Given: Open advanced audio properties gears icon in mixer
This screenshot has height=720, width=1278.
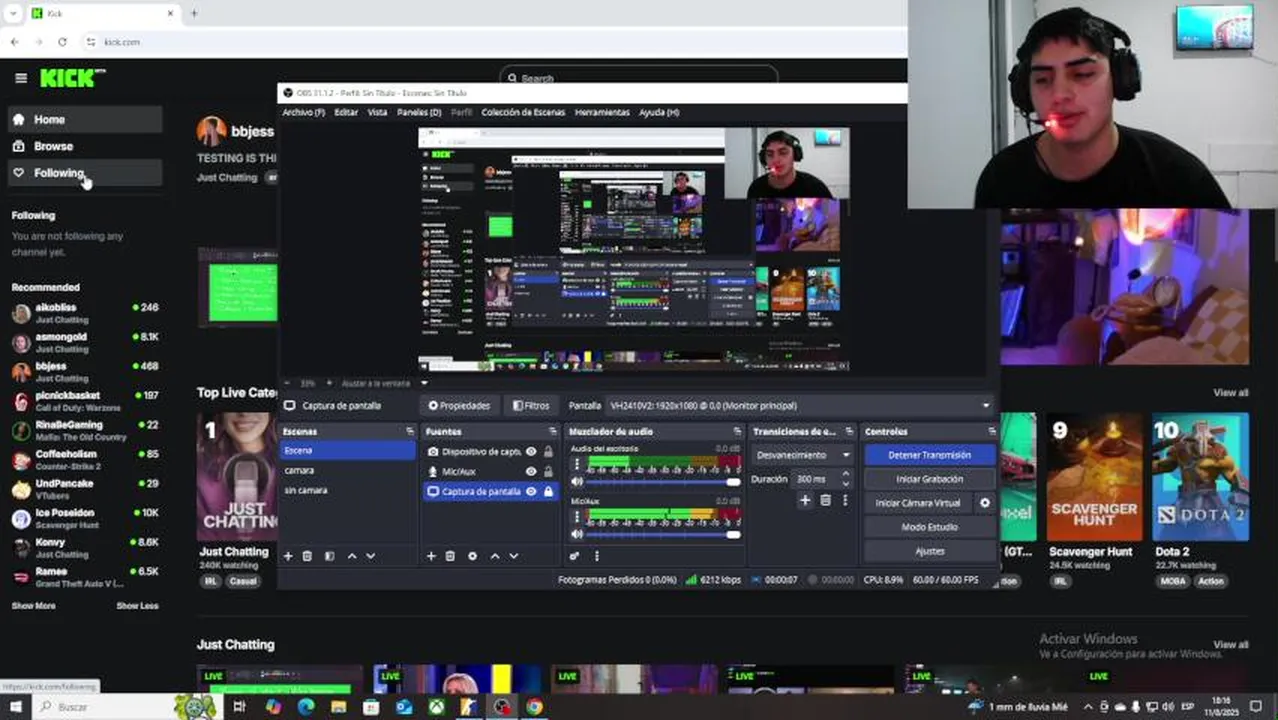Looking at the screenshot, I should pos(575,556).
